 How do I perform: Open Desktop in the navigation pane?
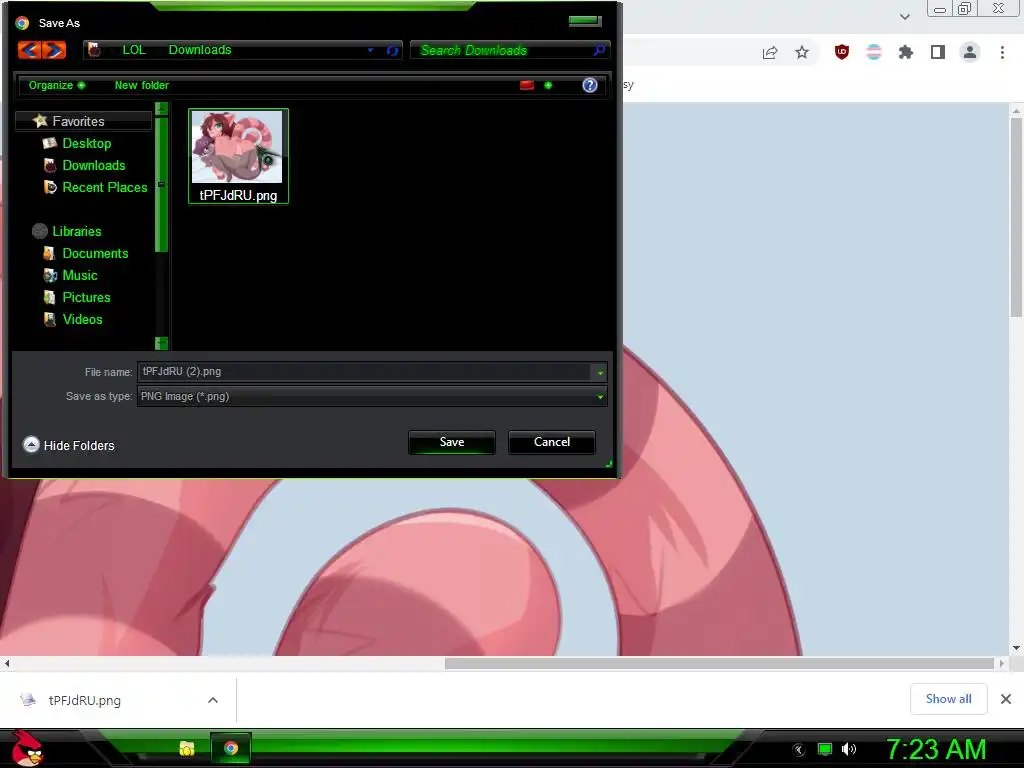pos(87,143)
